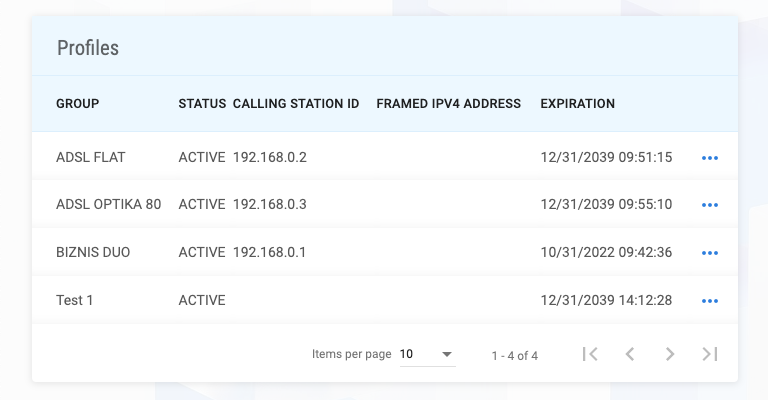Sort by the STATUS column header
The height and width of the screenshot is (400, 768).
[x=202, y=104]
